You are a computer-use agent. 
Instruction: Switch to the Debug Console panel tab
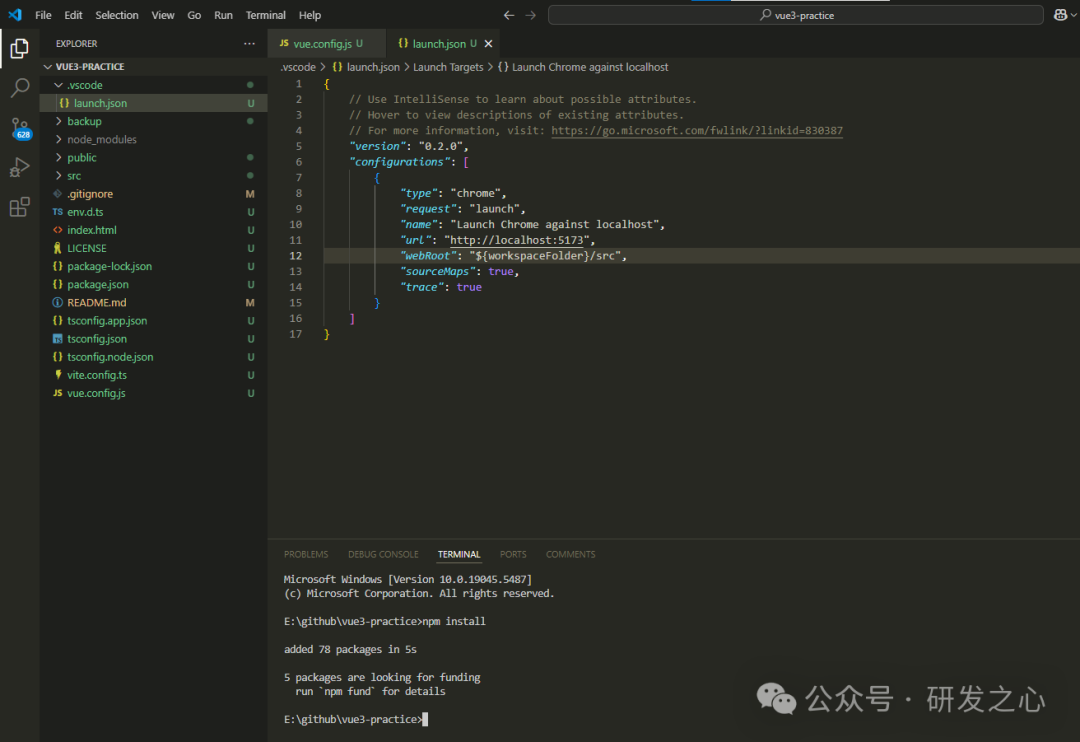tap(383, 554)
